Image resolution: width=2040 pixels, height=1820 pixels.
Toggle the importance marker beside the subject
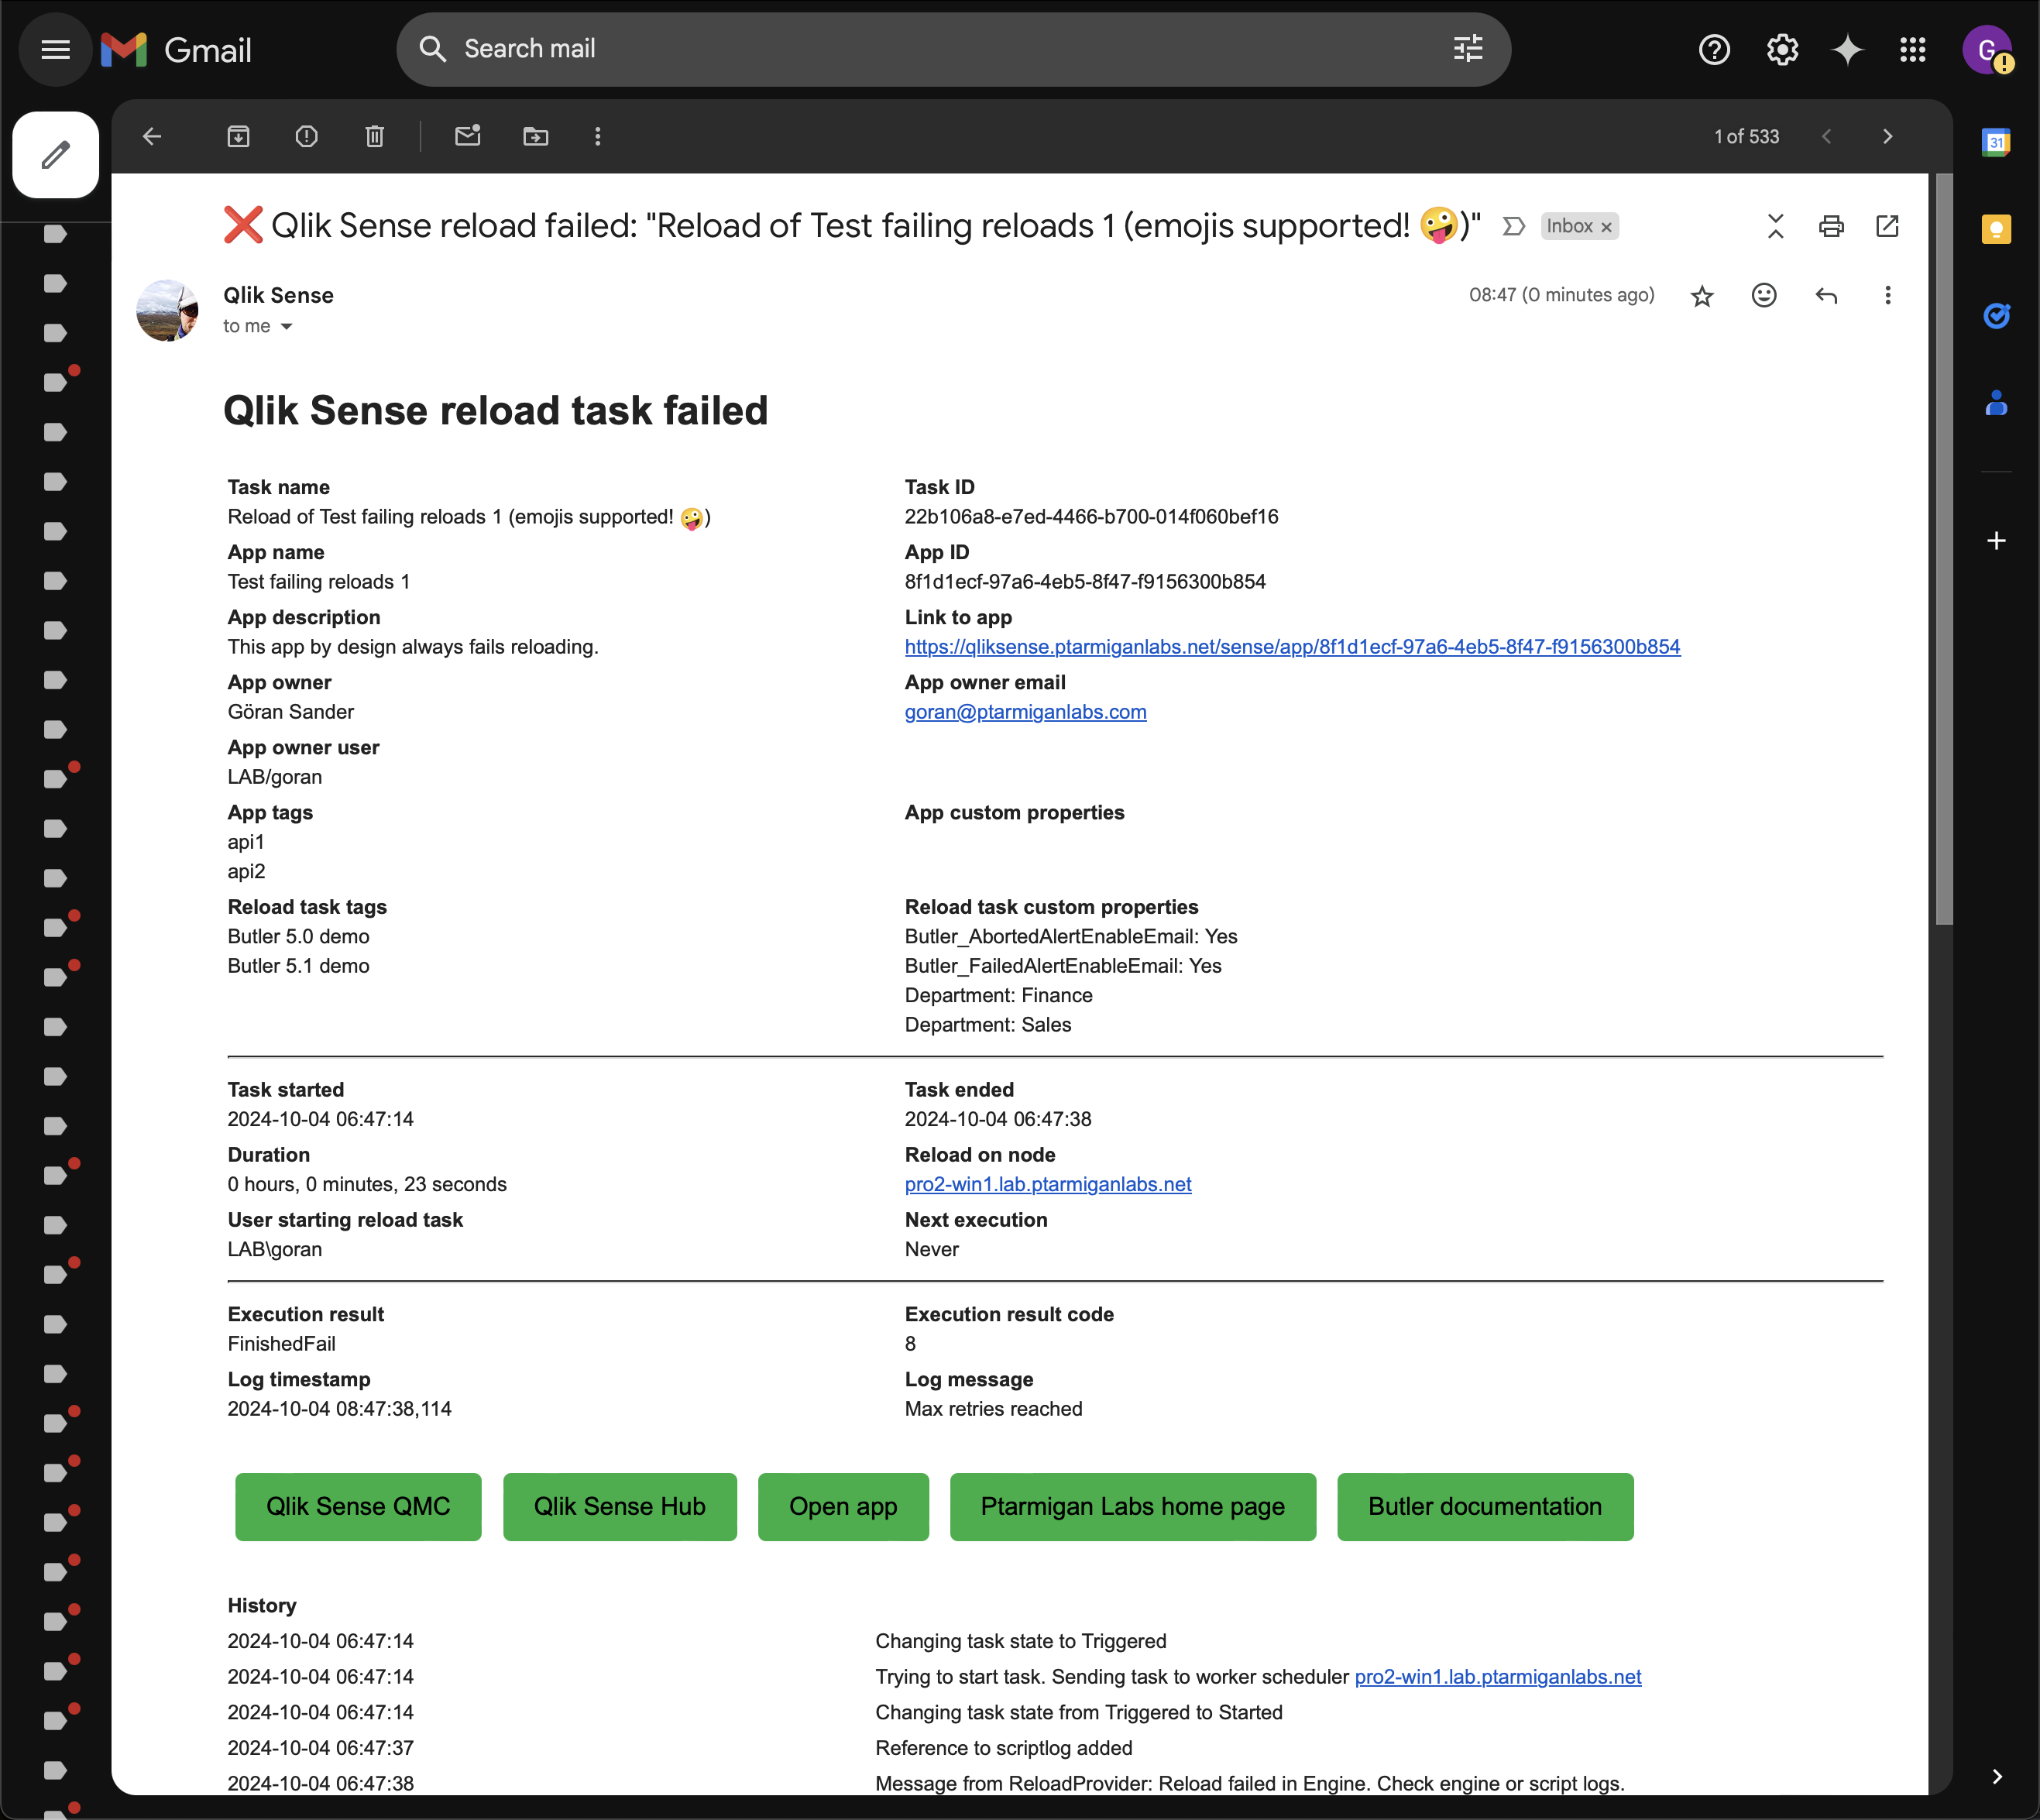(1513, 226)
